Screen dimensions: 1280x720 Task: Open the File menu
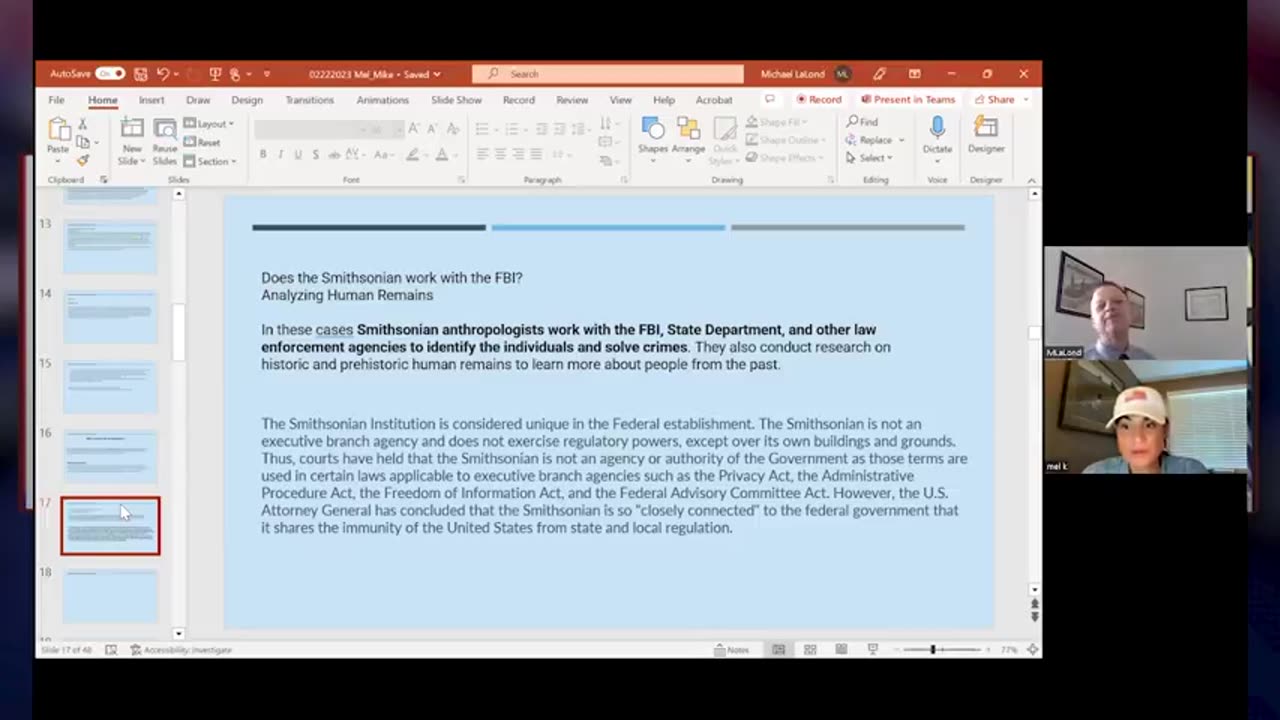click(x=56, y=100)
